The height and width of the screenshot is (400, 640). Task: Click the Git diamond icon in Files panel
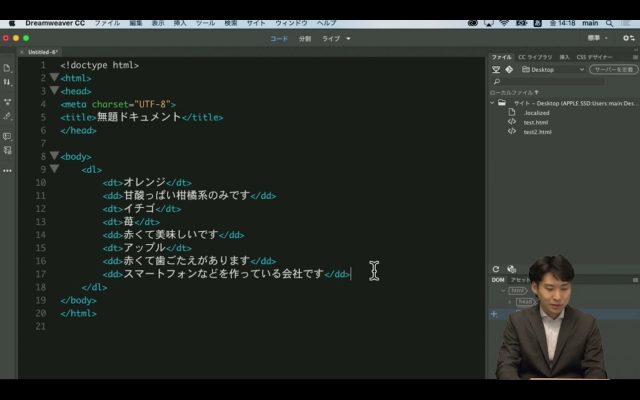pos(509,70)
